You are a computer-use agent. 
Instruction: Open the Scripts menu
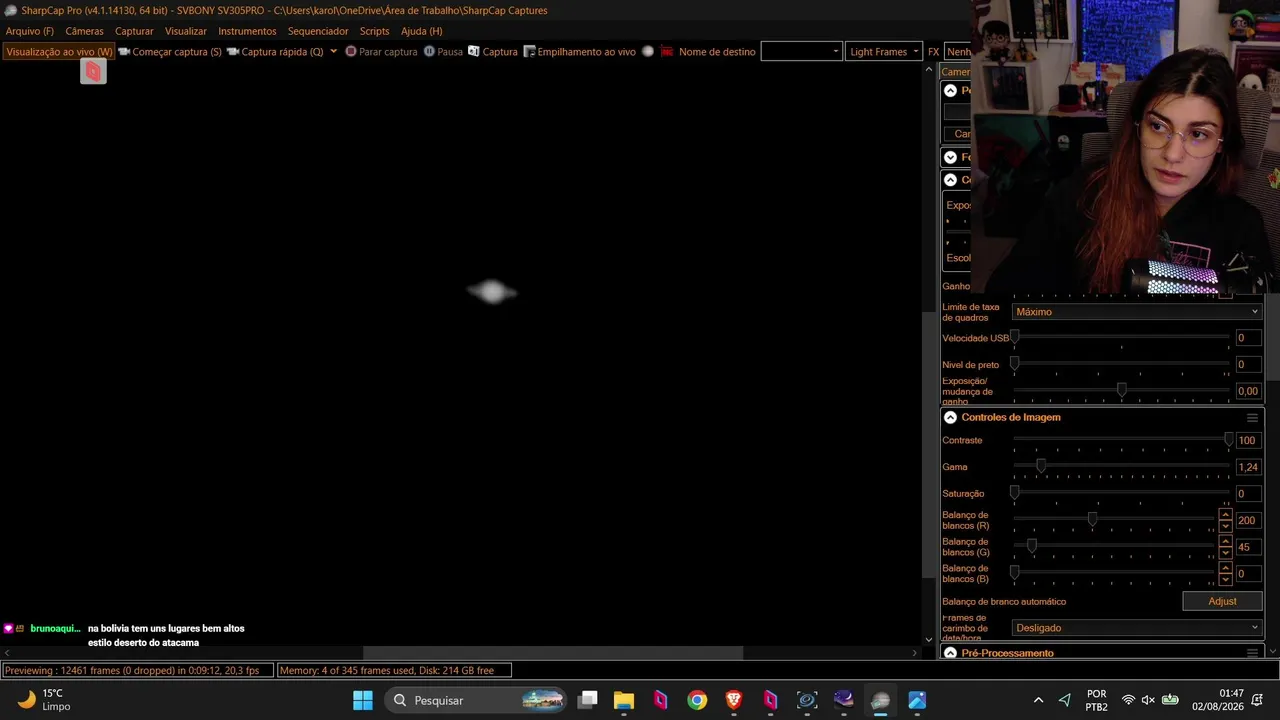point(374,31)
